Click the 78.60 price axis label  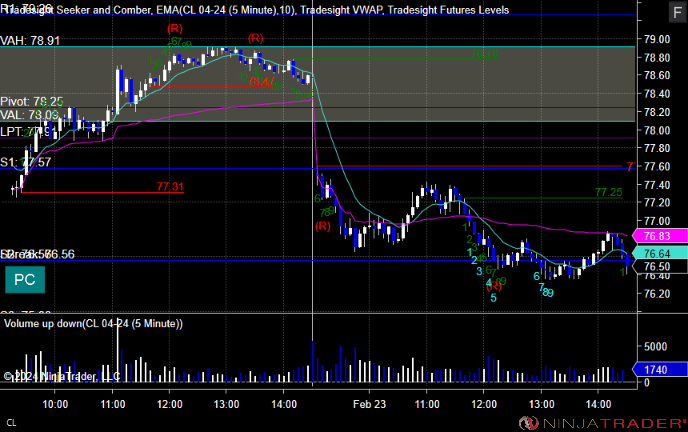click(657, 75)
